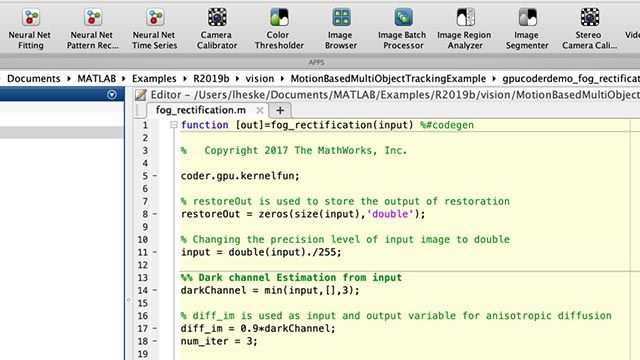Expand subfolders after MotionBasedMultiObjectTrackingExample
The width and height of the screenshot is (640, 360).
pyautogui.click(x=494, y=78)
